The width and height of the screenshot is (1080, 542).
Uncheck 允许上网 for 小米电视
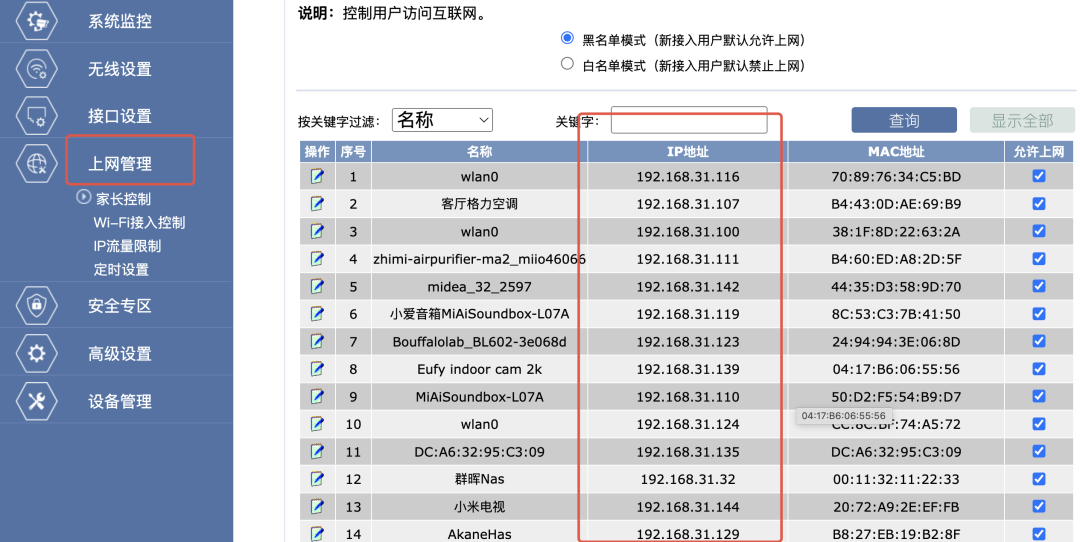point(1039,506)
